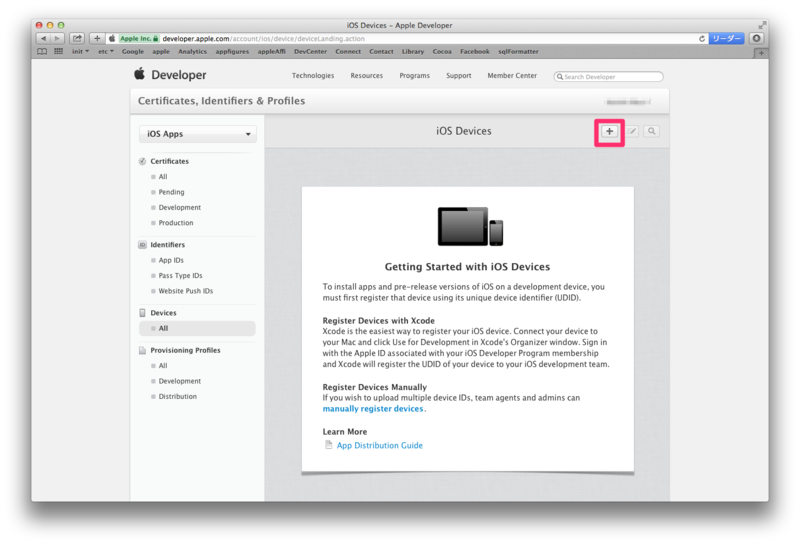
Task: Open the etc bookmarks folder dropdown
Action: pos(106,52)
